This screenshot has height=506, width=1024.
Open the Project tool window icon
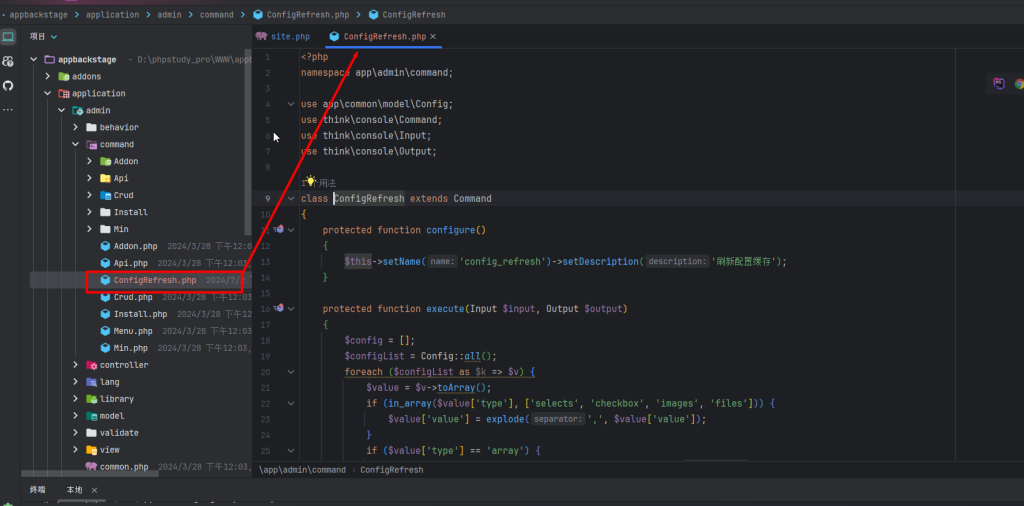point(8,37)
